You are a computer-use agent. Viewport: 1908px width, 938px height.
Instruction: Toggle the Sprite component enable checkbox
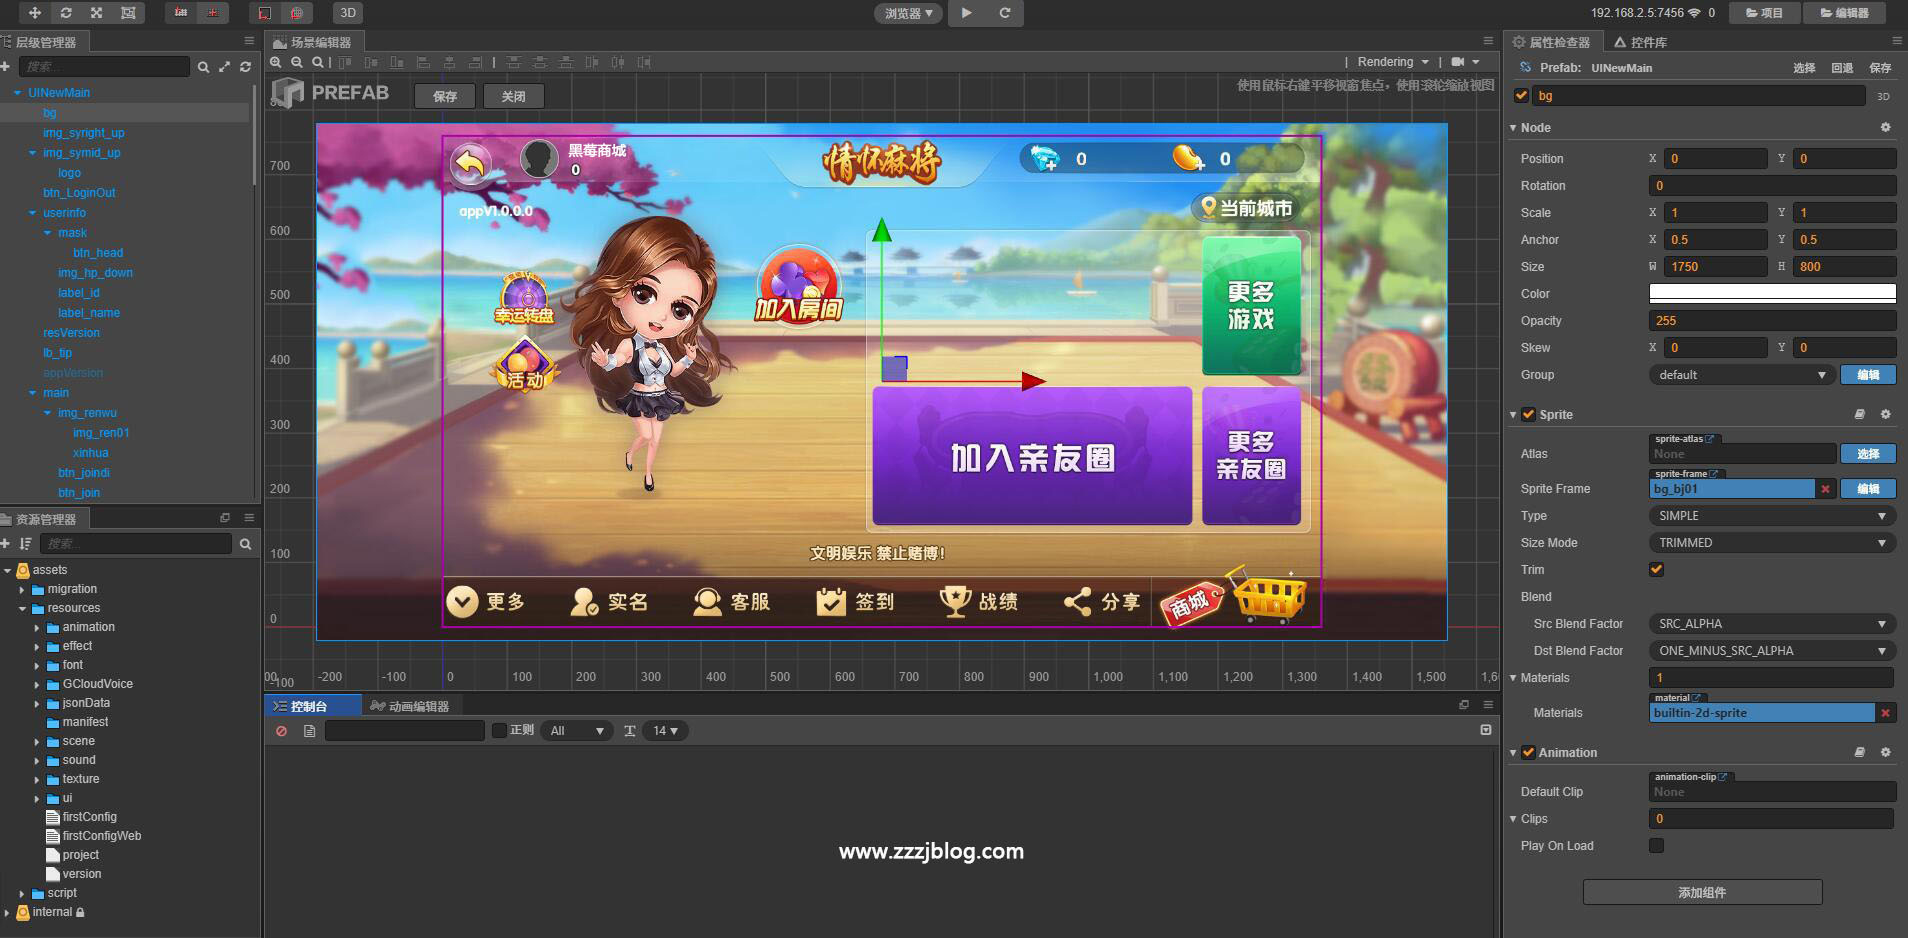point(1530,414)
